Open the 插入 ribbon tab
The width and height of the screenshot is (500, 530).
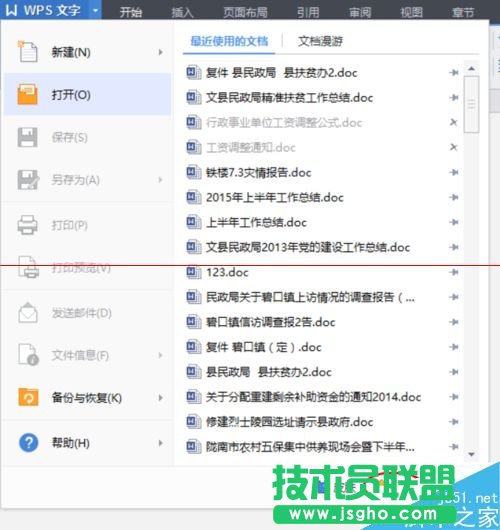click(183, 13)
